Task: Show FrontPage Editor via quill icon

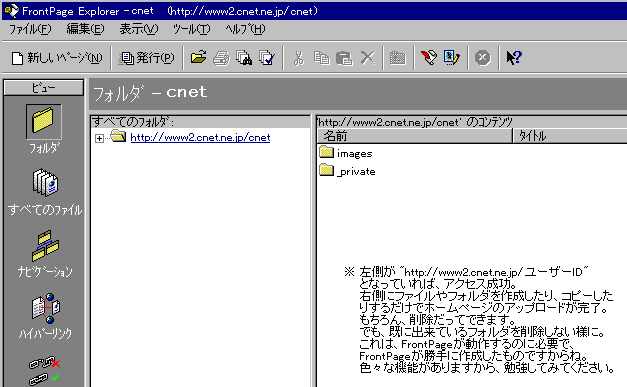Action: (429, 58)
